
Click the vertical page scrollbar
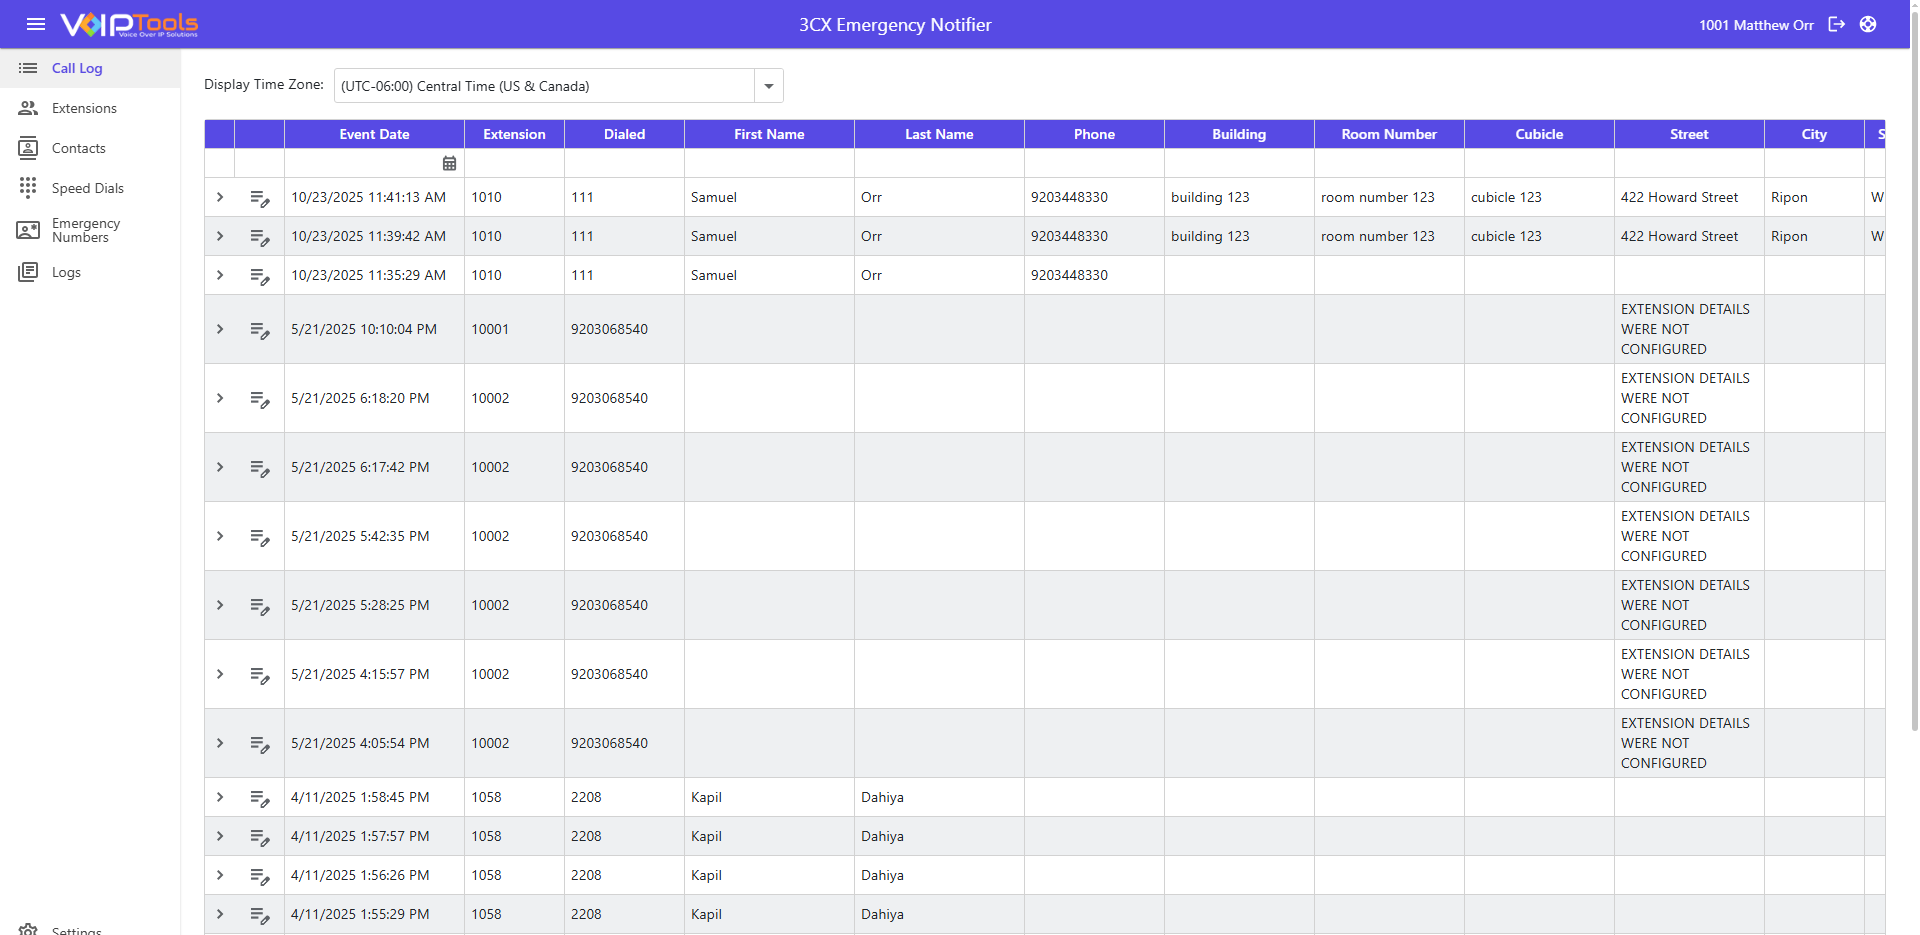[x=1914, y=400]
